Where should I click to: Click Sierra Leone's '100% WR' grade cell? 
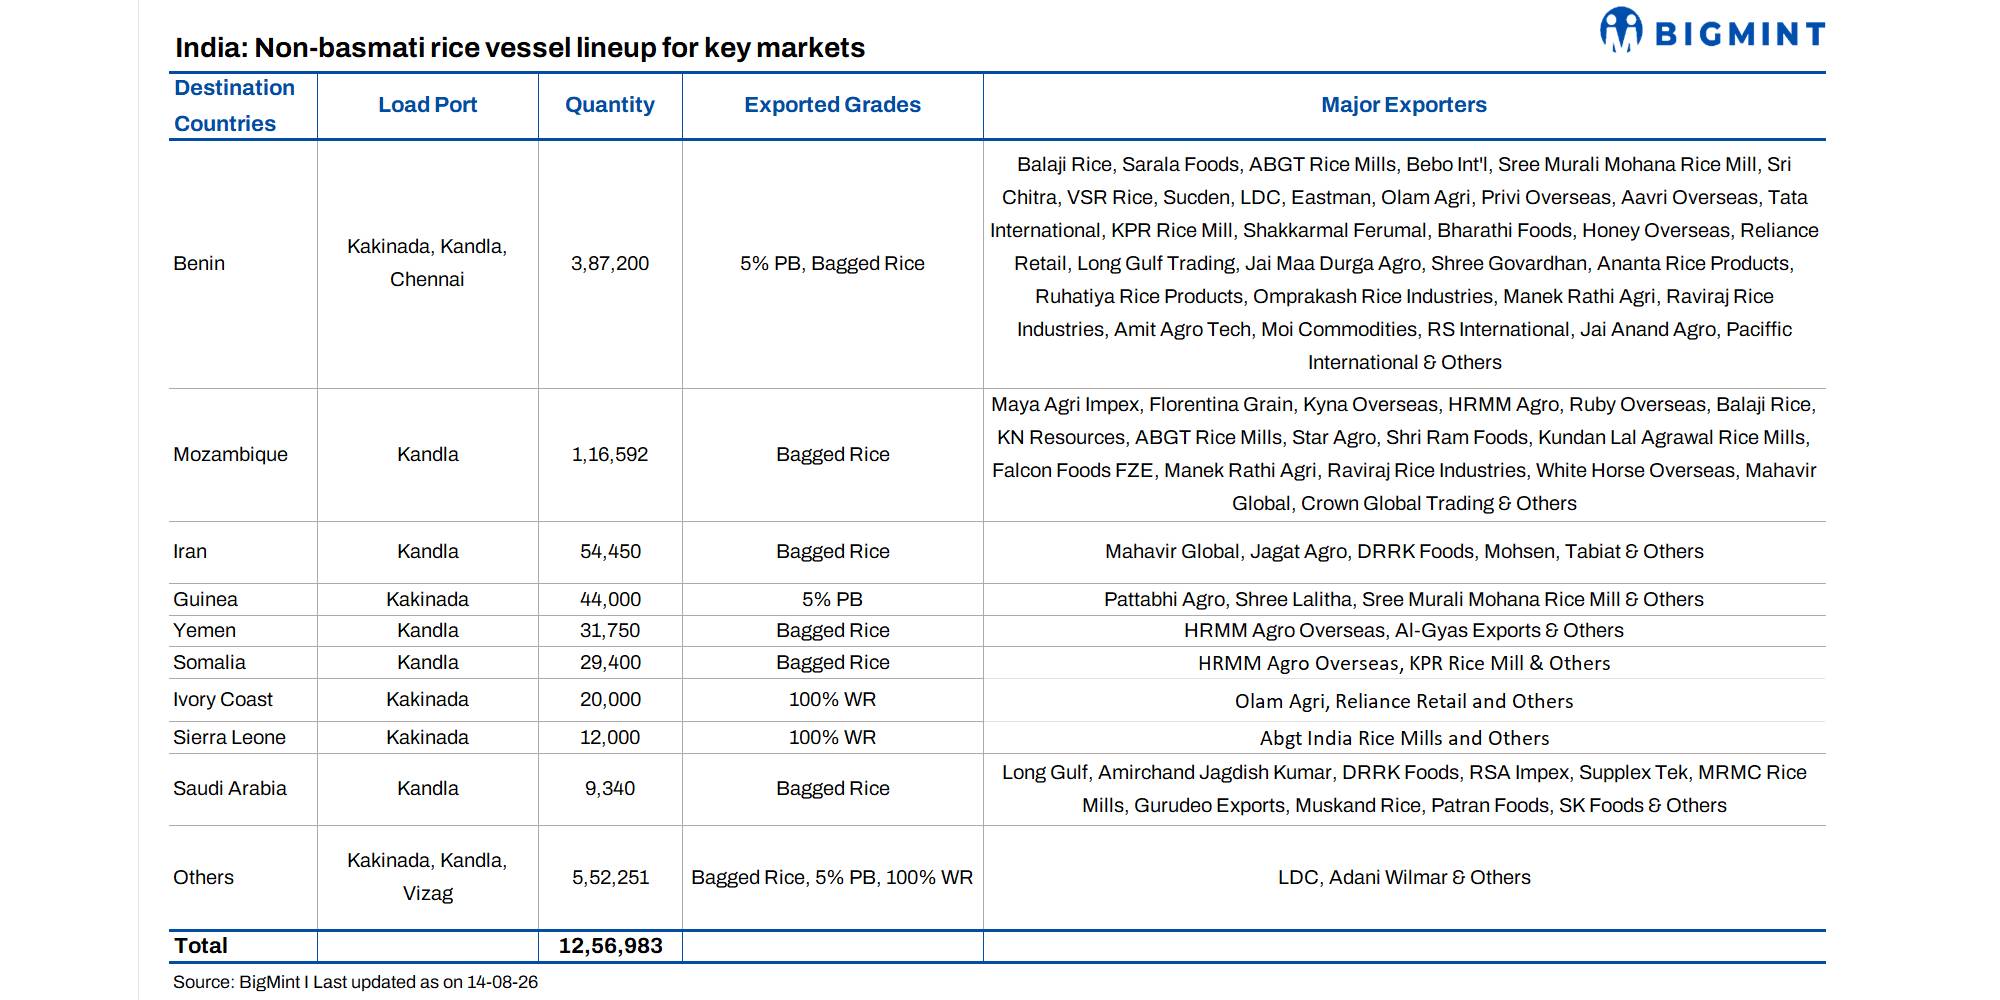[832, 737]
